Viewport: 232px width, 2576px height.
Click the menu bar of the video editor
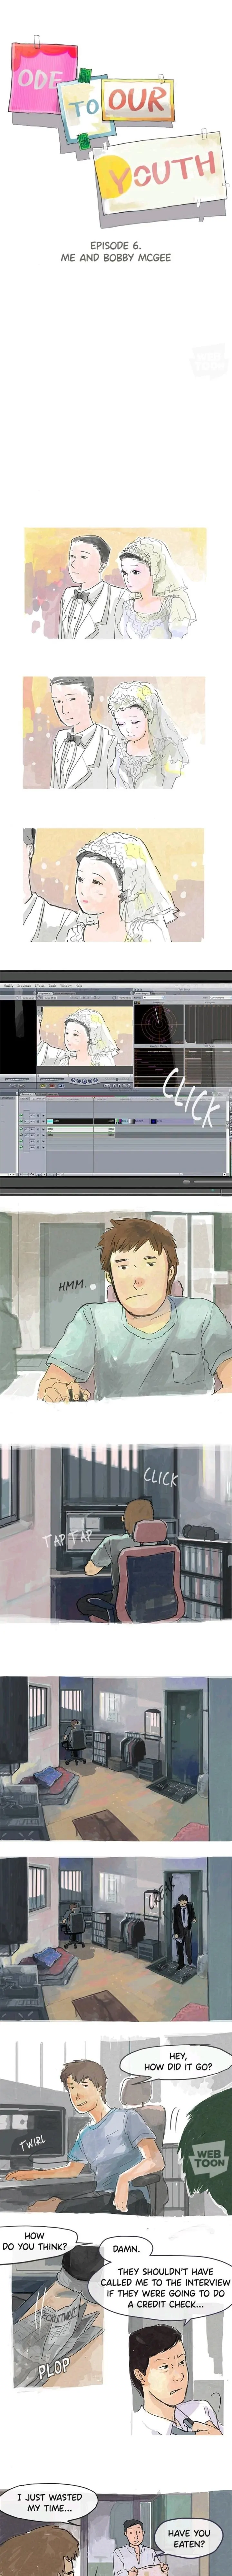[x=50, y=986]
